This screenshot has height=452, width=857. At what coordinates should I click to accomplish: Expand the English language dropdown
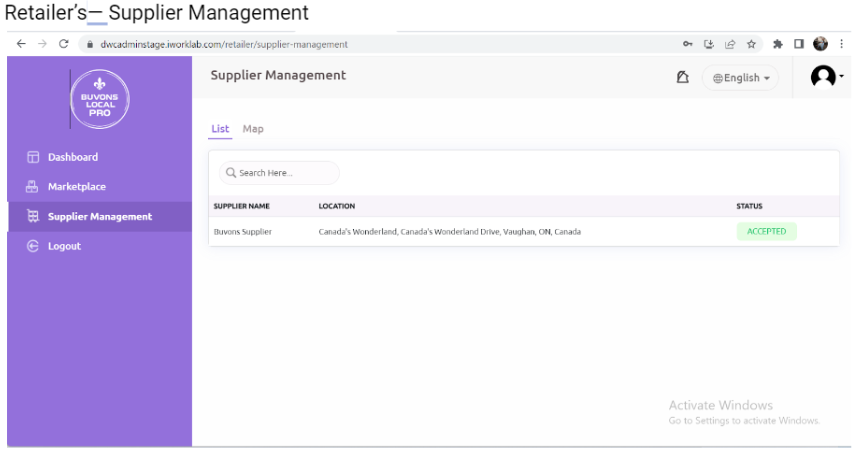(x=740, y=78)
